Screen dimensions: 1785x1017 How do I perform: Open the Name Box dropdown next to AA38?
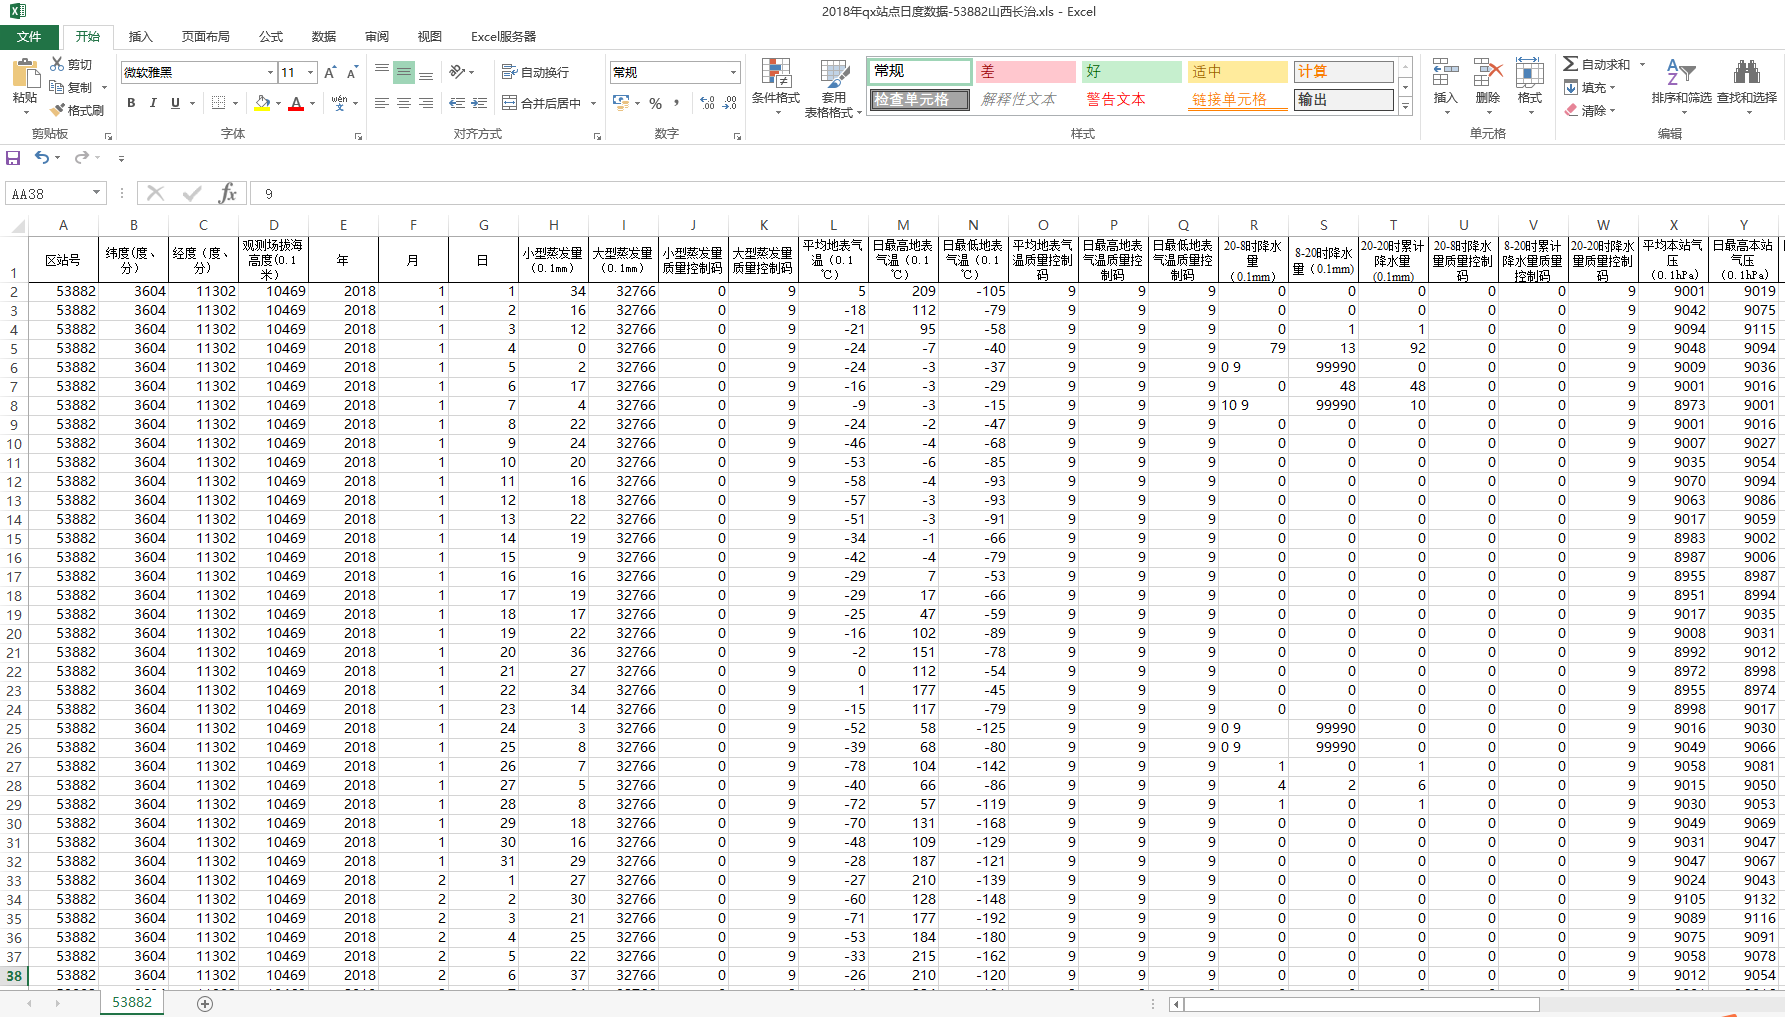point(97,193)
